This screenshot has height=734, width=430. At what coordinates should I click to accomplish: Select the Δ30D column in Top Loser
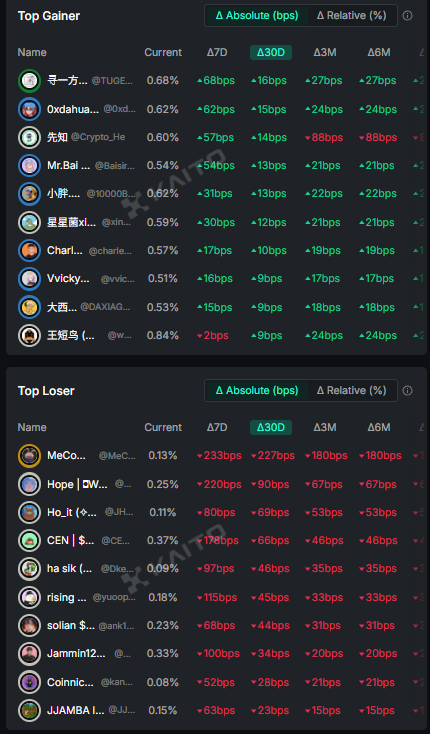[271, 427]
